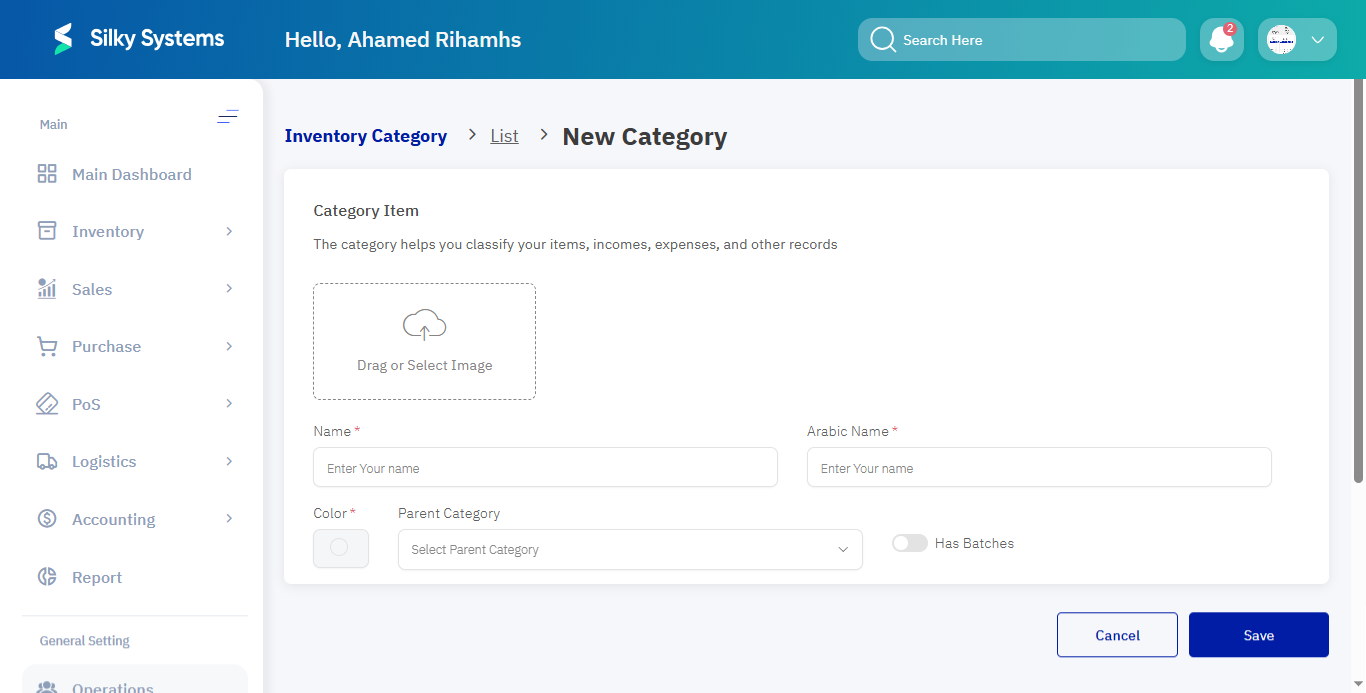This screenshot has height=693, width=1366.
Task: Click the Report pie-chart icon
Action: point(46,576)
